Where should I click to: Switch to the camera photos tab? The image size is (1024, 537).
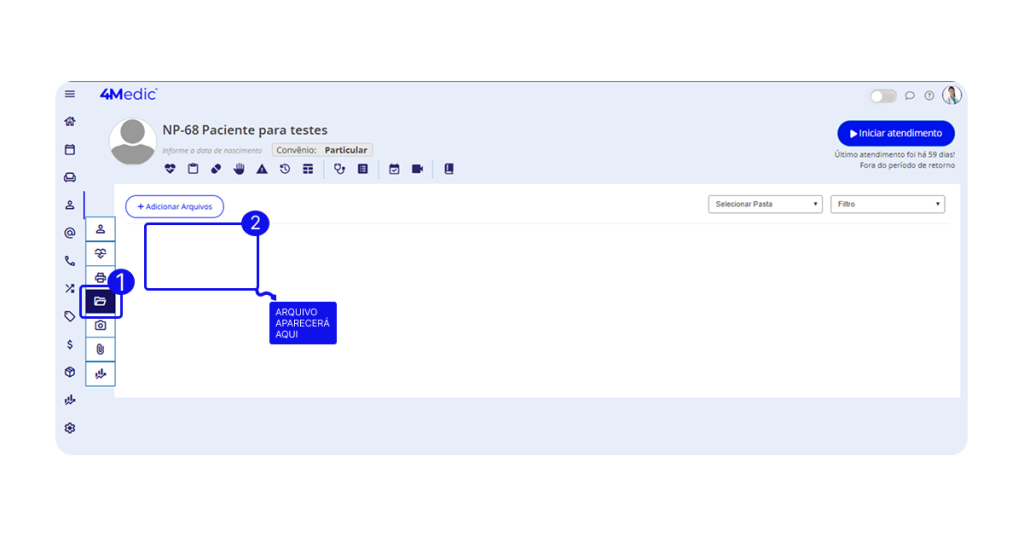[x=100, y=326]
